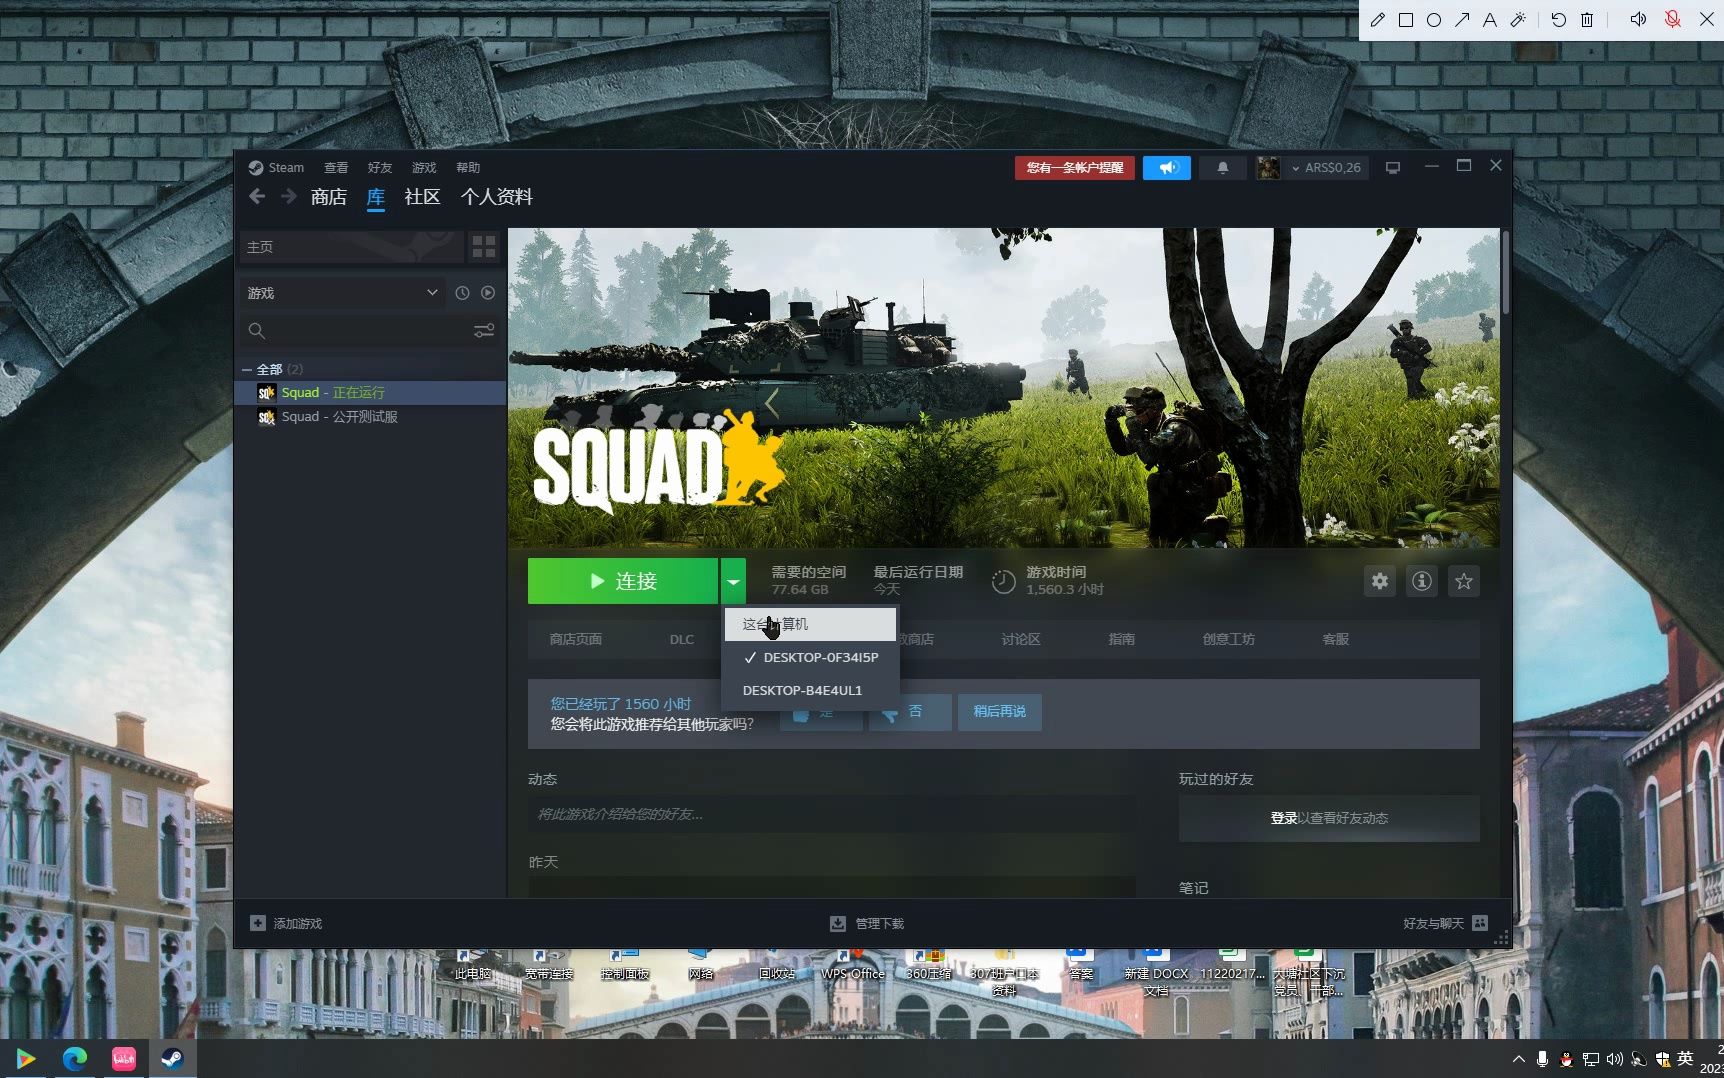Open 好友与聊天 panel
Screen dimensions: 1724x1078
tap(1445, 923)
